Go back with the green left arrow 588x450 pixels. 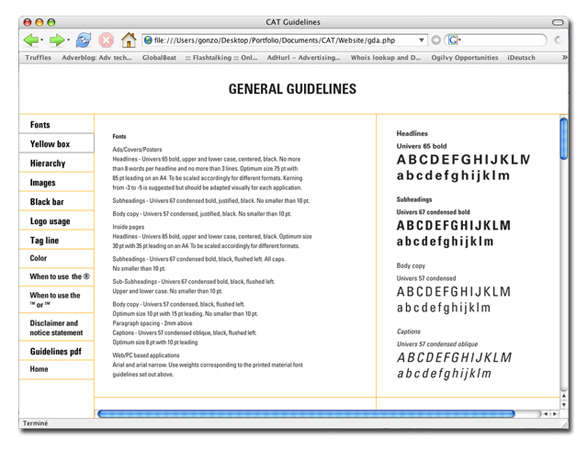tap(30, 40)
